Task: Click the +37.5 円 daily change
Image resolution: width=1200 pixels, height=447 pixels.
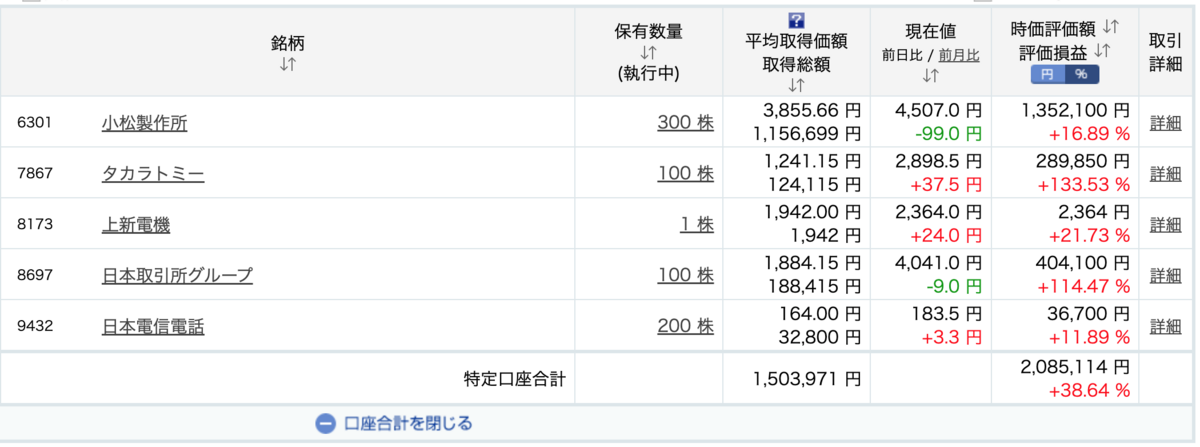Action: tap(946, 183)
